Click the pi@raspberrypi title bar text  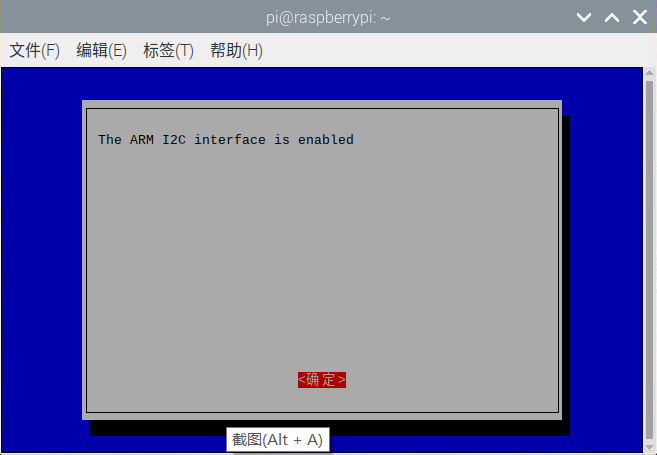(328, 18)
